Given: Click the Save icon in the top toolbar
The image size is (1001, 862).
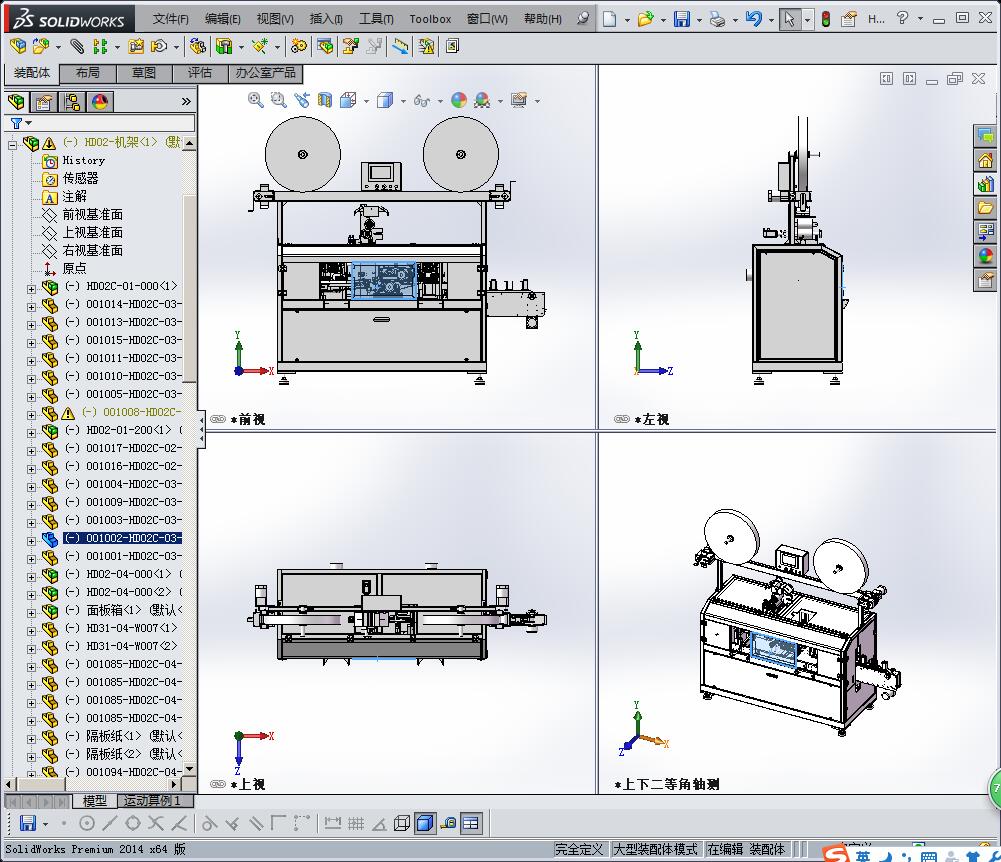Looking at the screenshot, I should (x=681, y=19).
